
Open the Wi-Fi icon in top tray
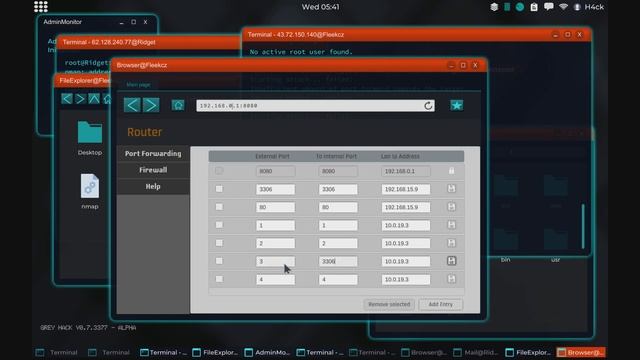tap(563, 7)
